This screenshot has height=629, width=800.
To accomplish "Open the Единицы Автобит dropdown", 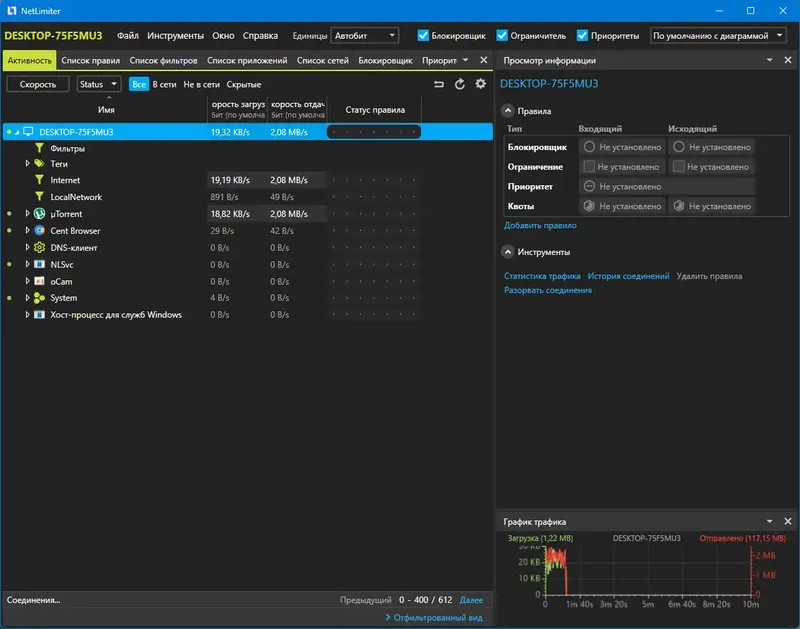I will click(x=365, y=35).
